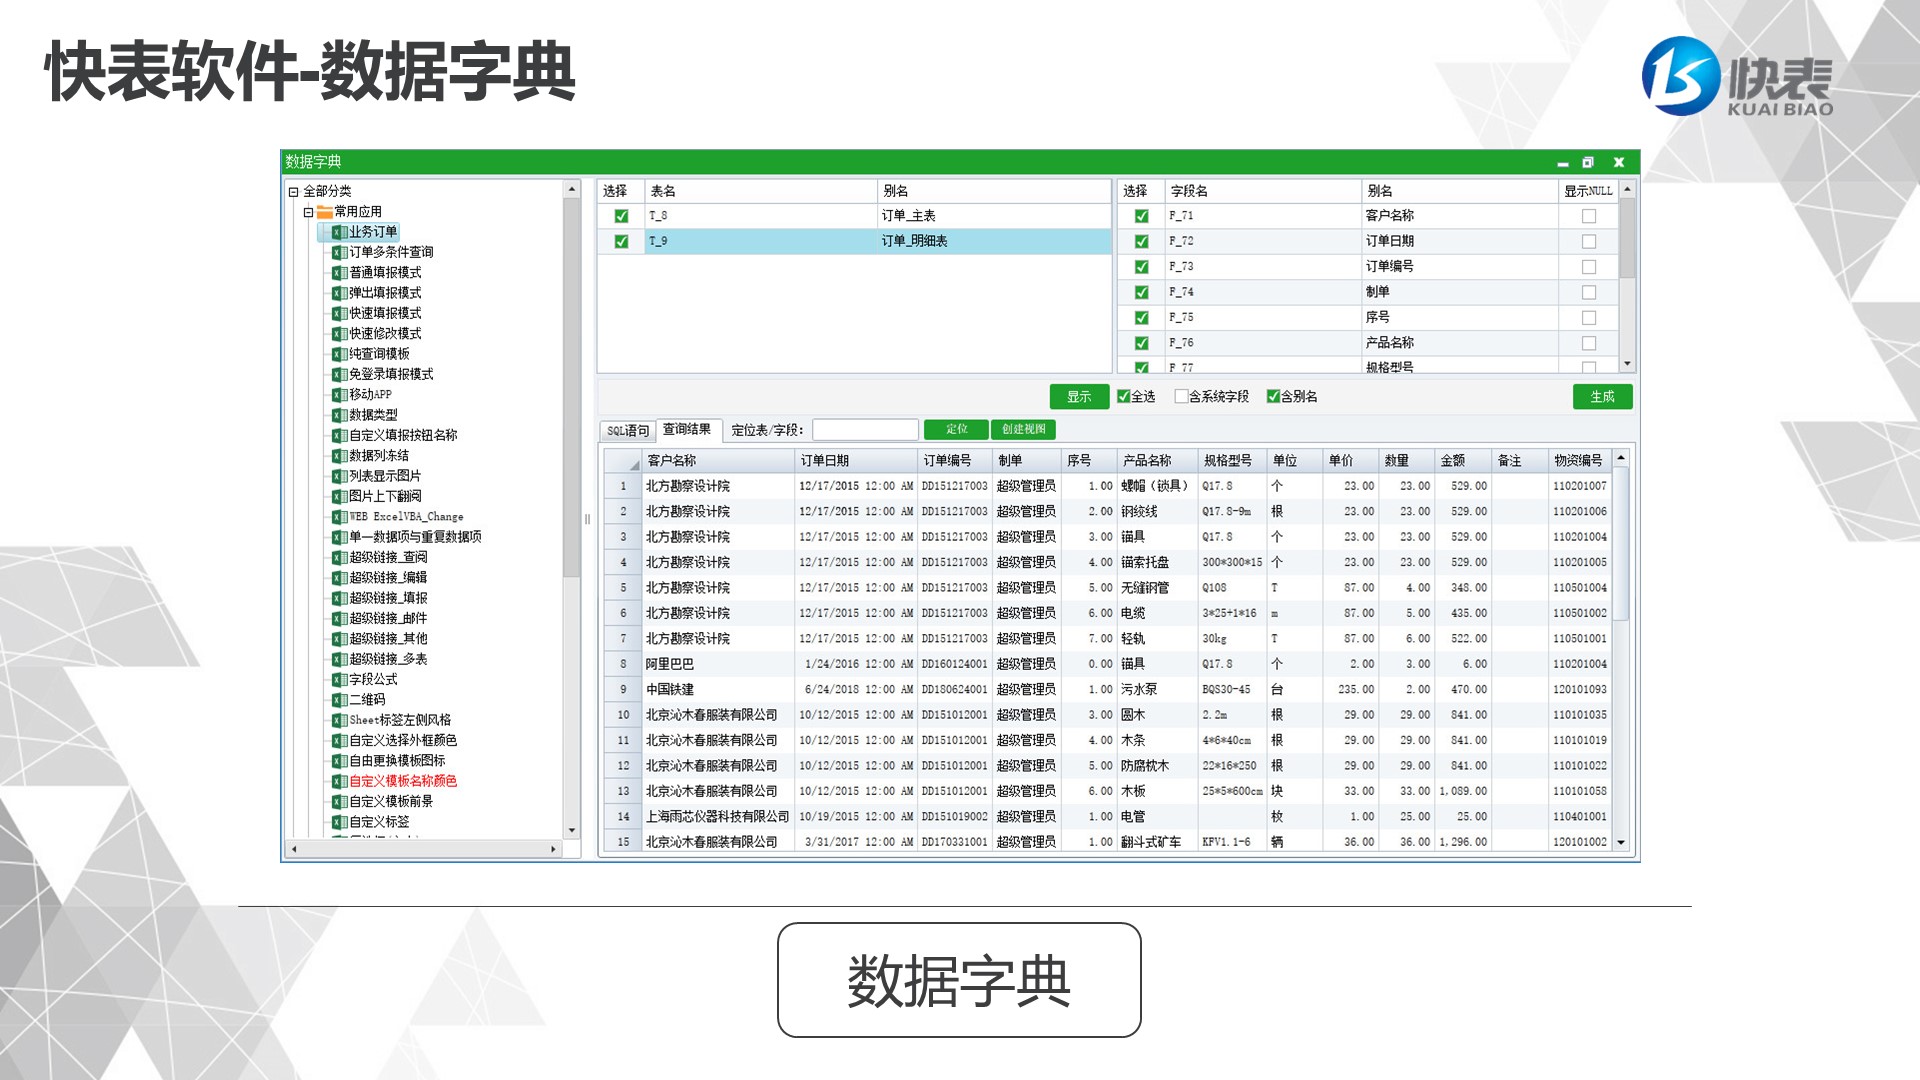The width and height of the screenshot is (1920, 1080).
Task: Select the Excel icon beside 快速修改模式
Action: point(340,334)
